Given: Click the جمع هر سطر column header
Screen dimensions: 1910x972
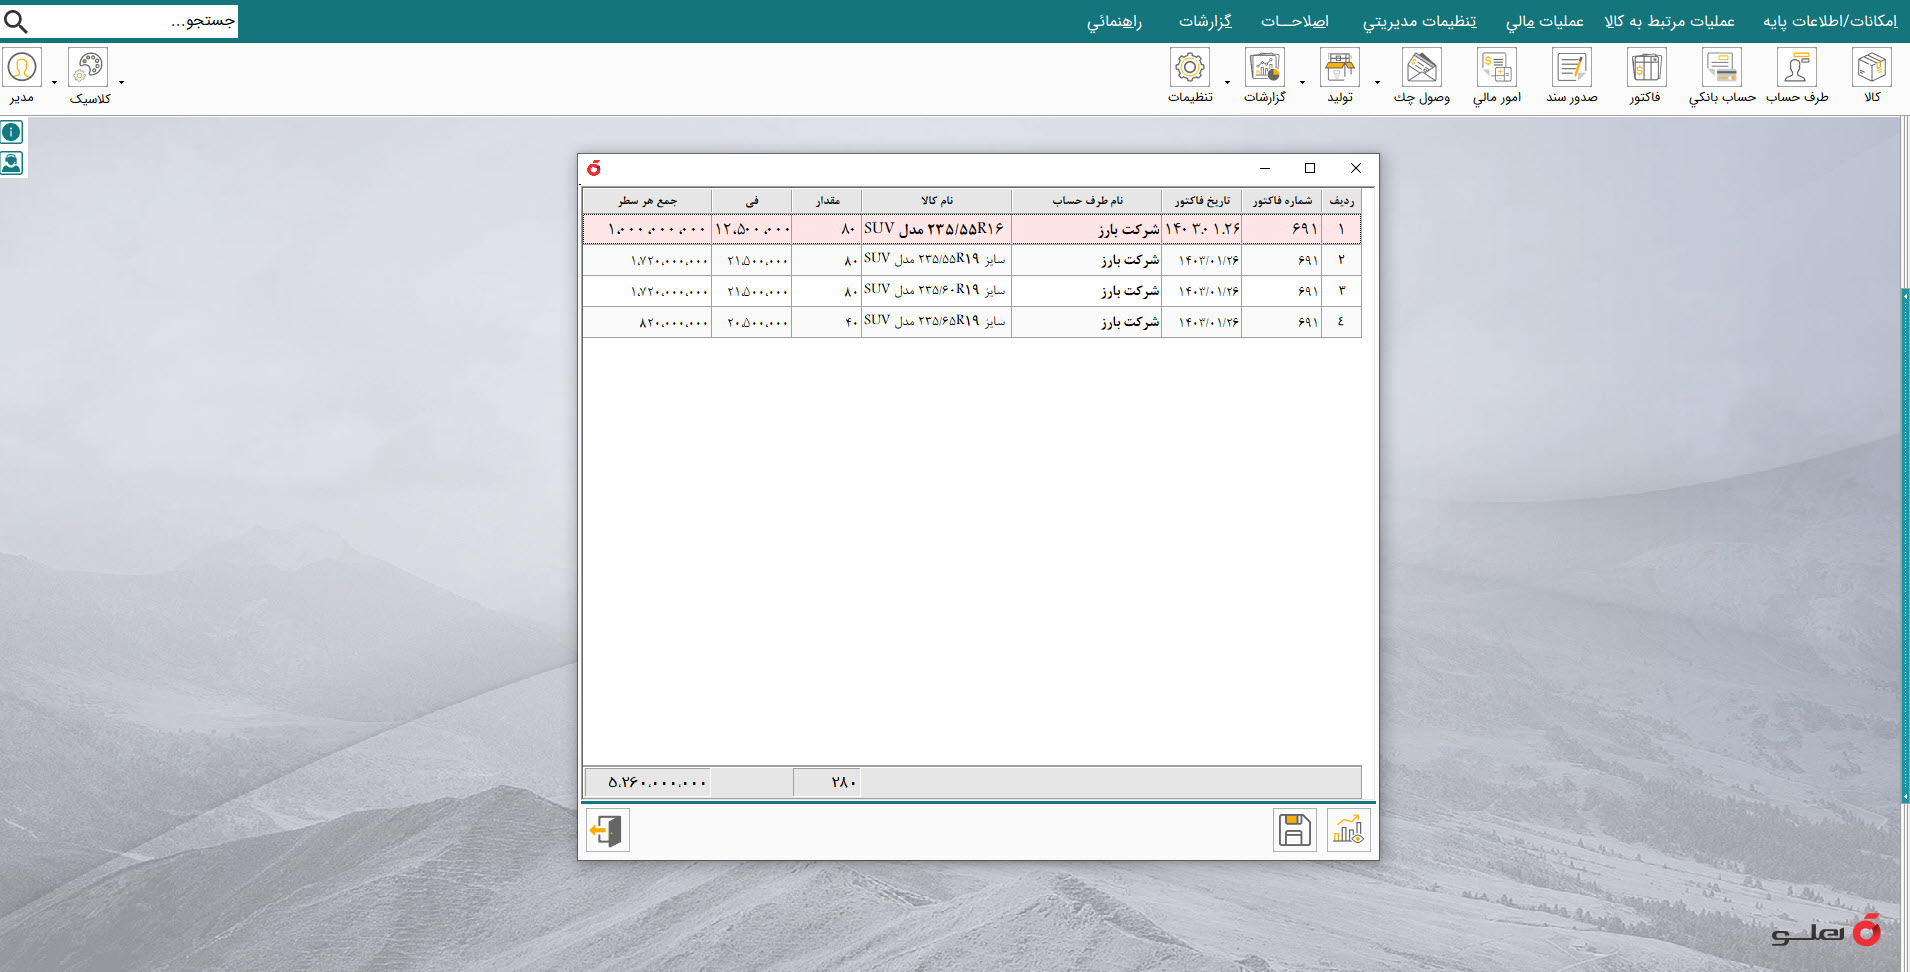Looking at the screenshot, I should [x=647, y=201].
